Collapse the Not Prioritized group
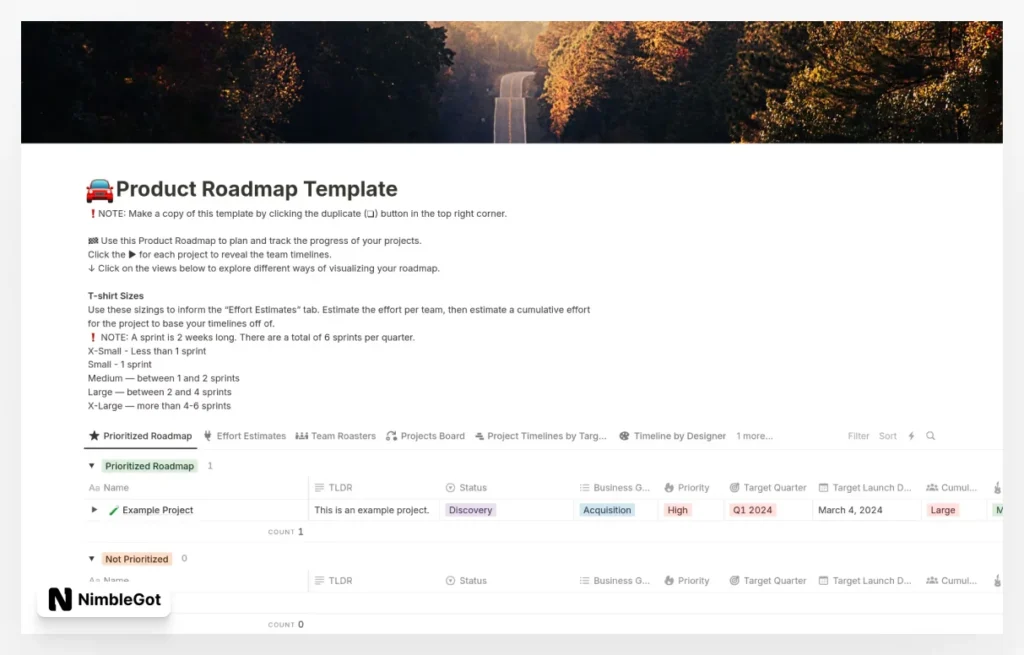This screenshot has width=1024, height=655. (x=92, y=559)
